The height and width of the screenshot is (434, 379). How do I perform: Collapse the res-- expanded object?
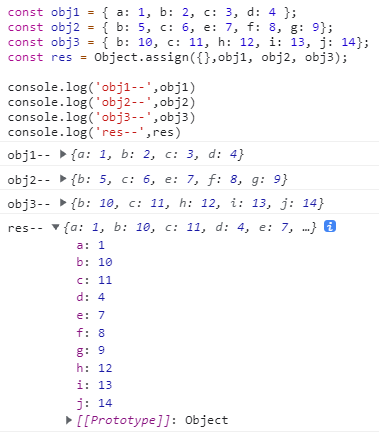(56, 227)
